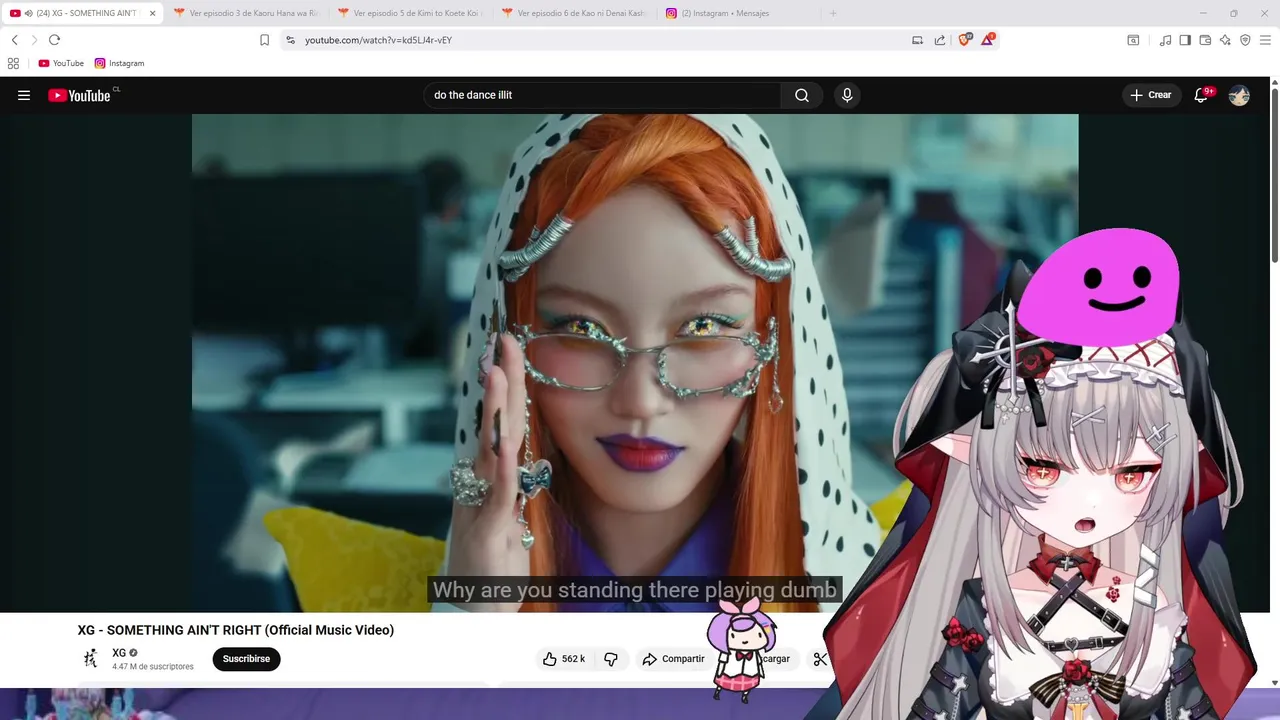Close the XG - SOMETHING AIN'T tab
The height and width of the screenshot is (720, 1280).
pos(152,13)
